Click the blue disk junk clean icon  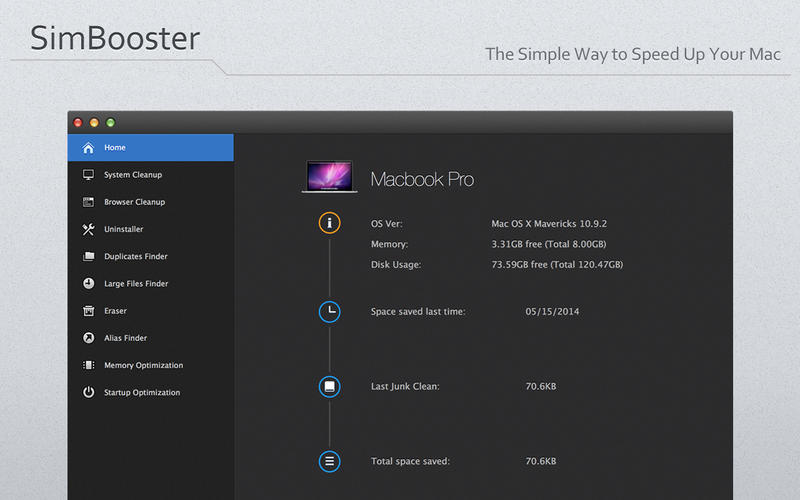click(330, 387)
